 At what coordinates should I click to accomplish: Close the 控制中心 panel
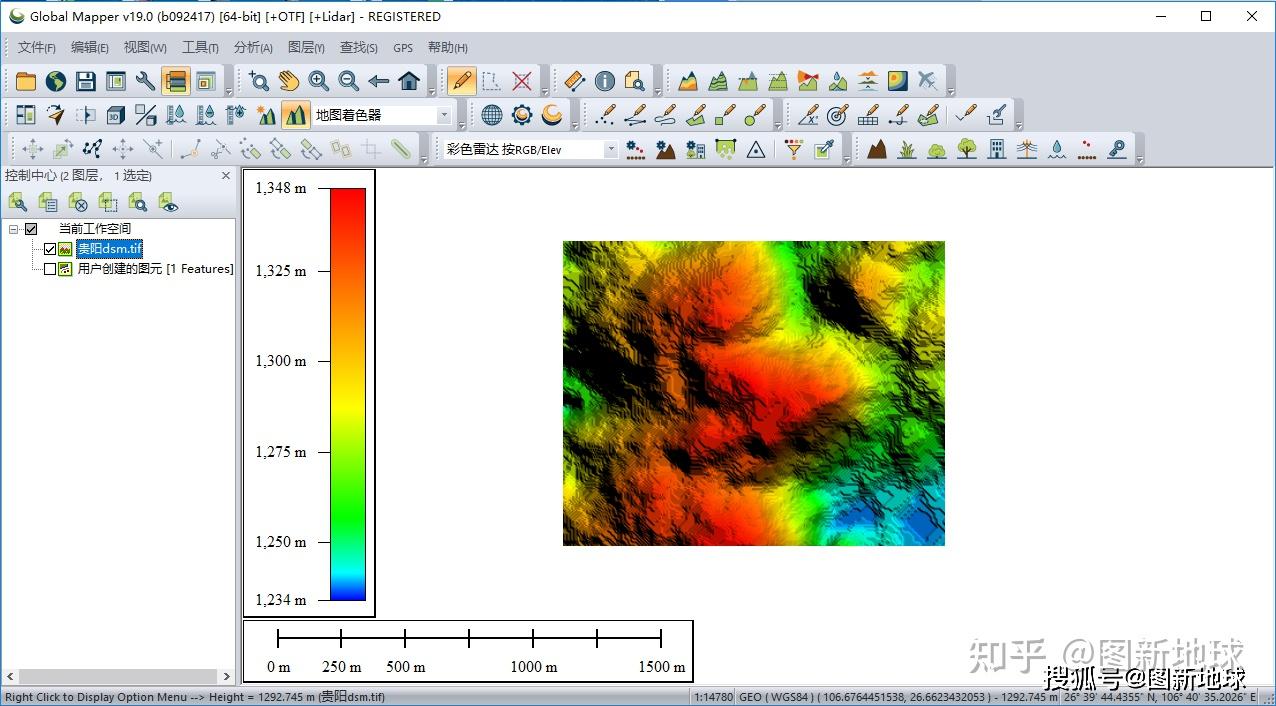pos(226,175)
